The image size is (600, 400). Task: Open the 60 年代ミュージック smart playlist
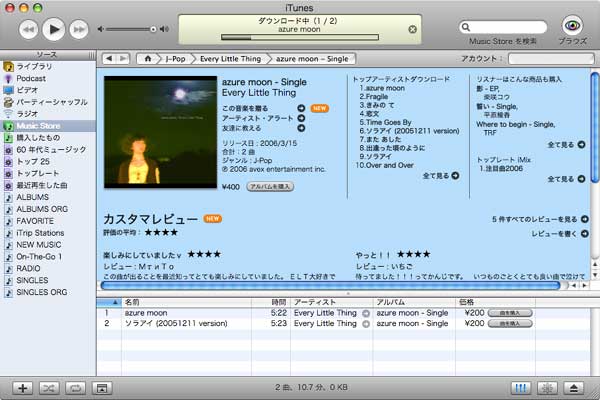48,149
